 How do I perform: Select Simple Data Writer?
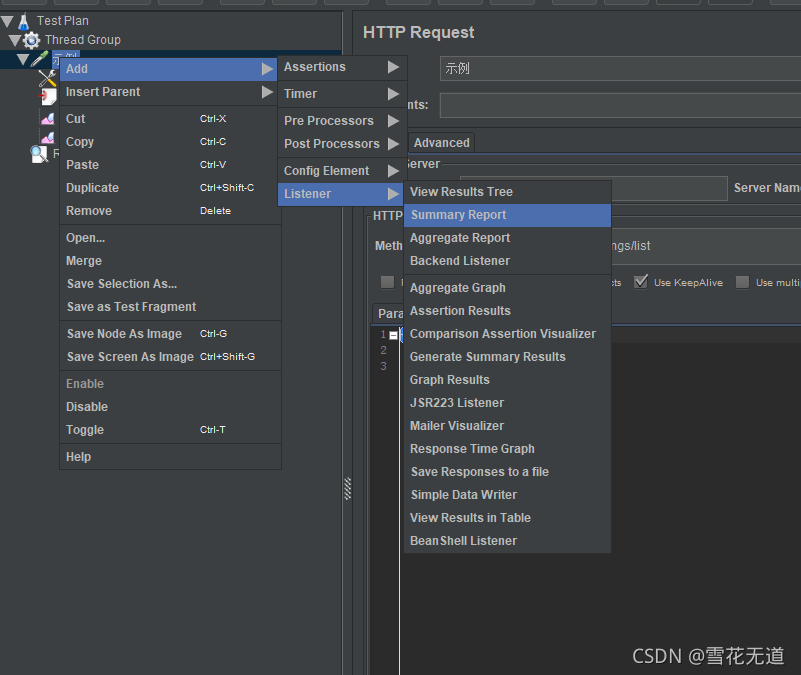(x=507, y=495)
